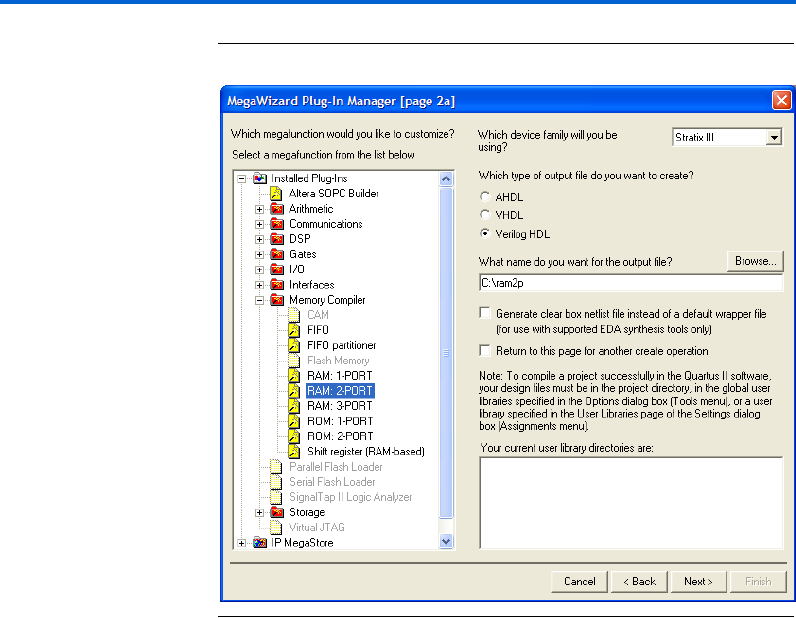This screenshot has width=796, height=618.
Task: Click the Parallel Flash Loader icon
Action: point(276,467)
